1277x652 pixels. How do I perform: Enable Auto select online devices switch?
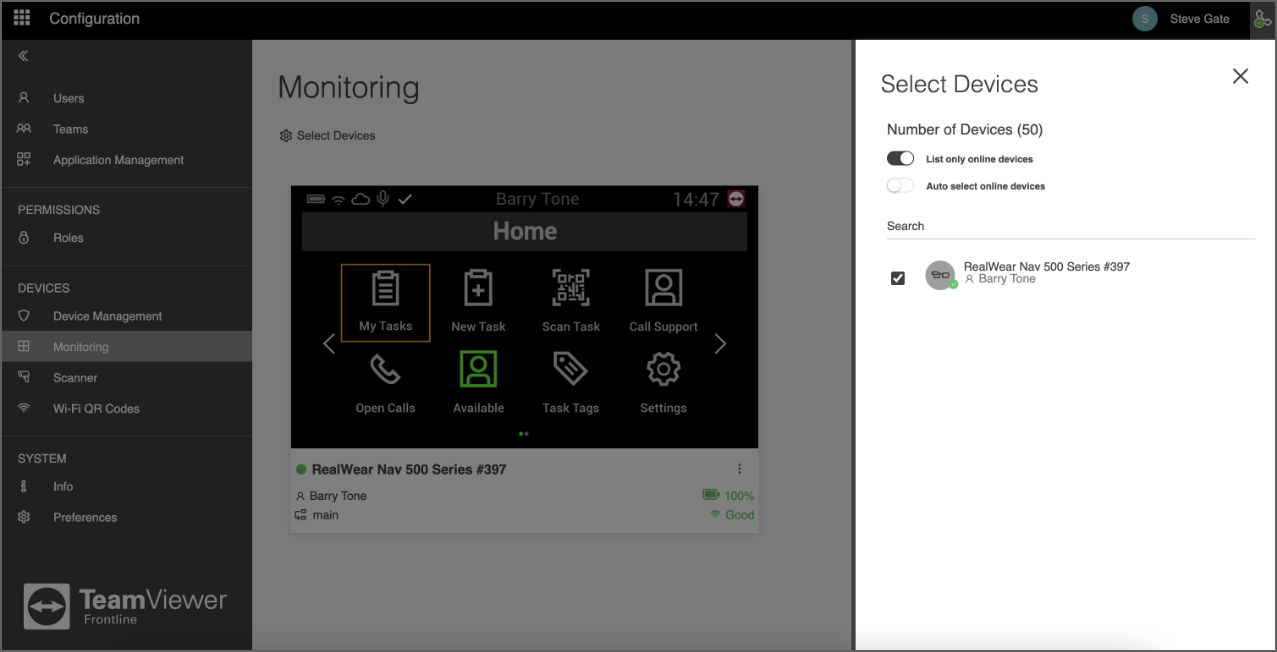(x=900, y=186)
